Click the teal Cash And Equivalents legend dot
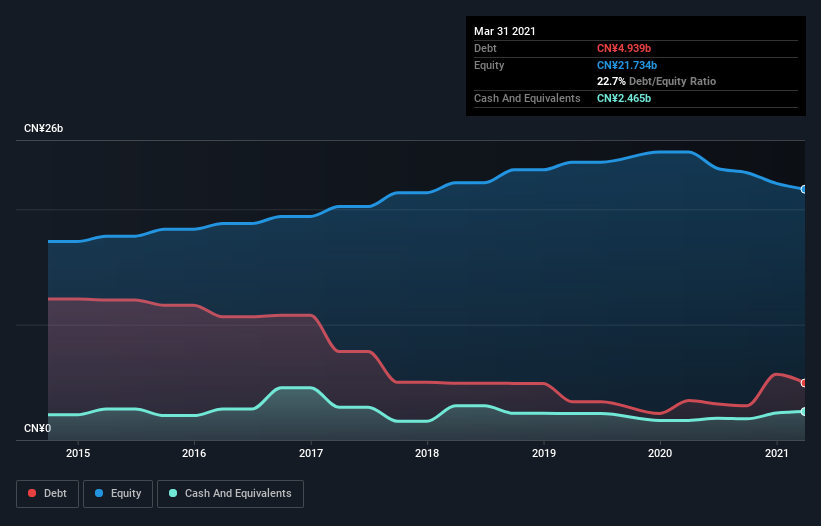The height and width of the screenshot is (526, 821). pos(173,493)
